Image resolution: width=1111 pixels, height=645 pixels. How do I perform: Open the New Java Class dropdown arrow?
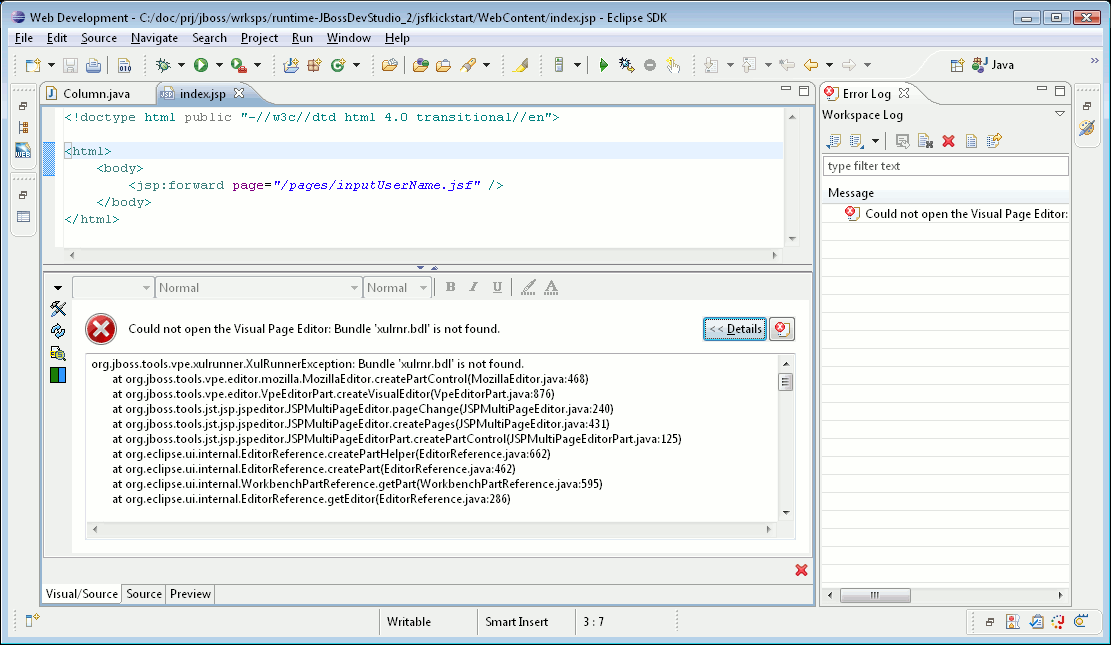(356, 65)
